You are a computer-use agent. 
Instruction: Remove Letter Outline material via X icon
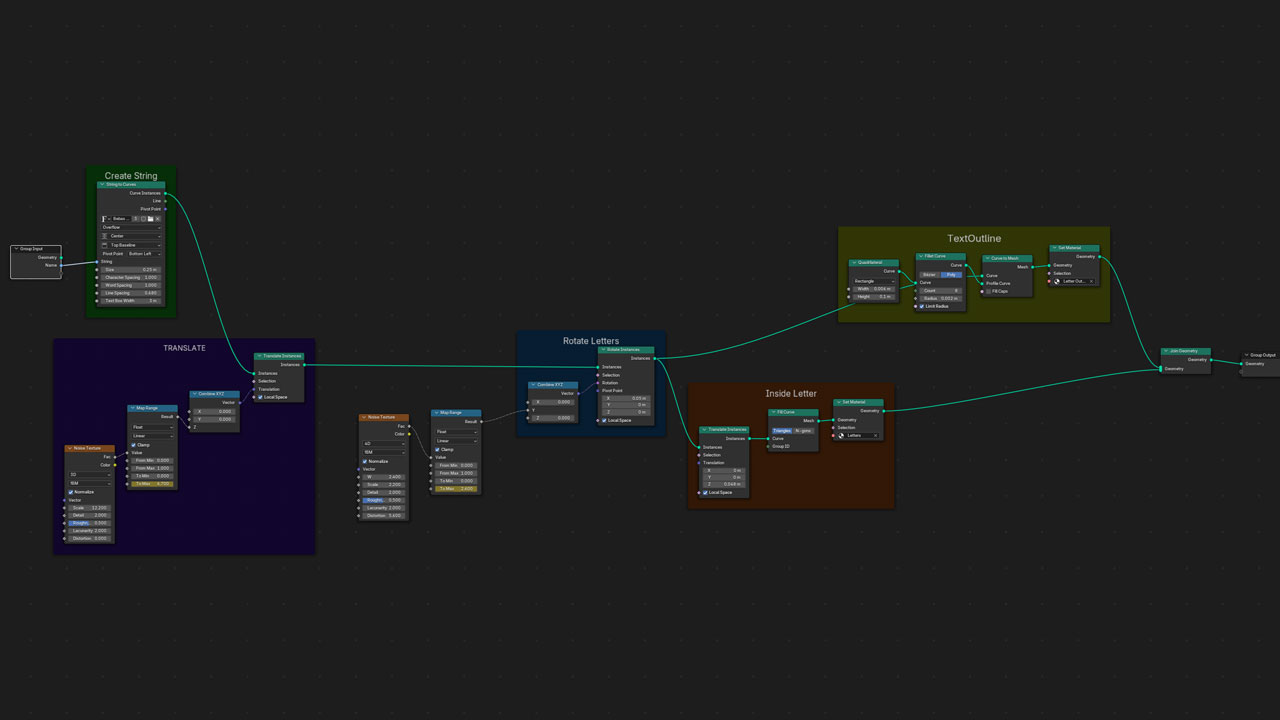1091,281
